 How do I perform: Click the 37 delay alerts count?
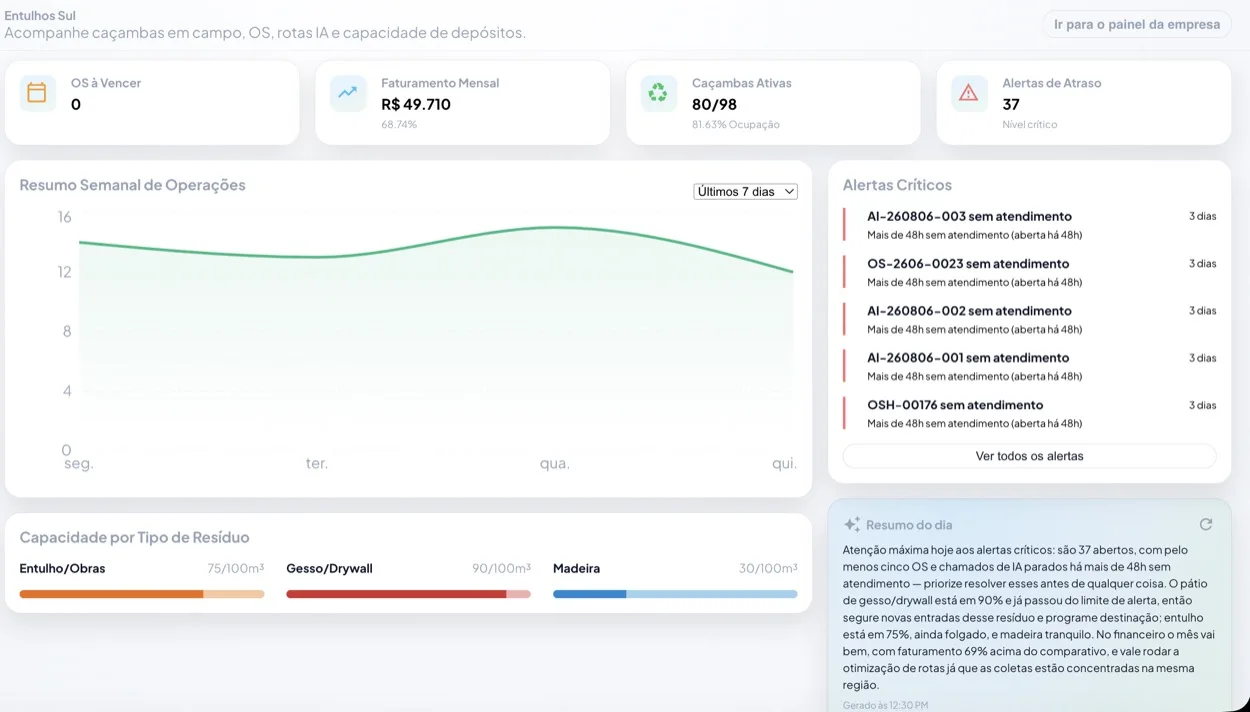click(x=1011, y=104)
